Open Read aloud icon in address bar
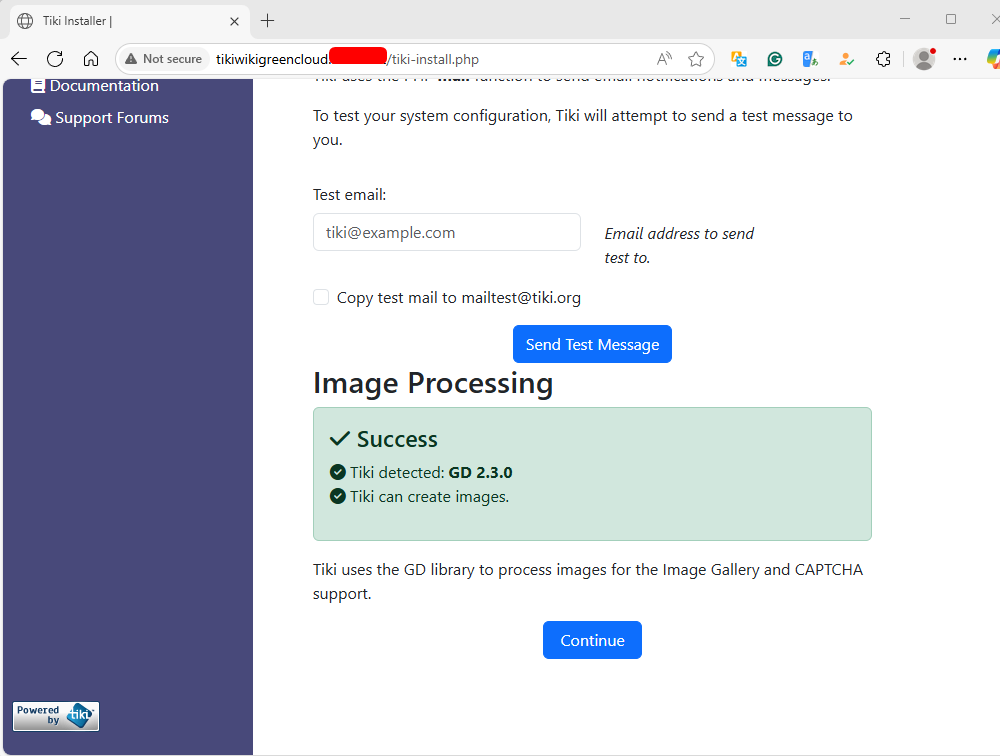 664,59
